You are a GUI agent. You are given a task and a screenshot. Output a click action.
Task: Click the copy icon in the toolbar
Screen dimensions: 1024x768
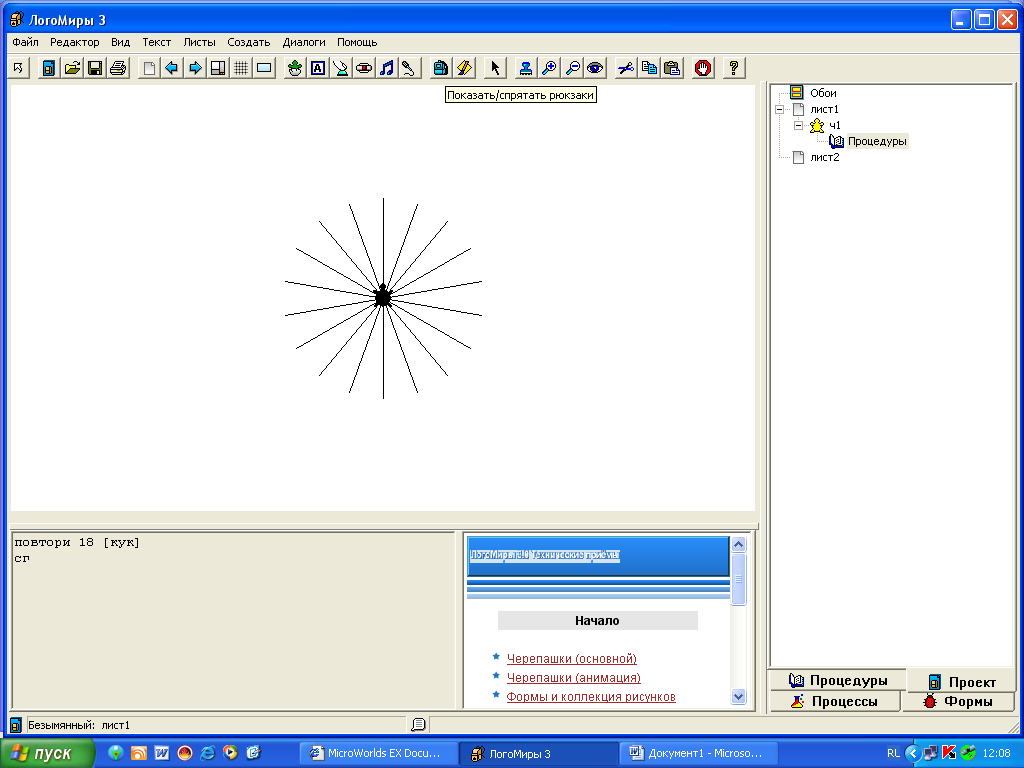click(649, 68)
